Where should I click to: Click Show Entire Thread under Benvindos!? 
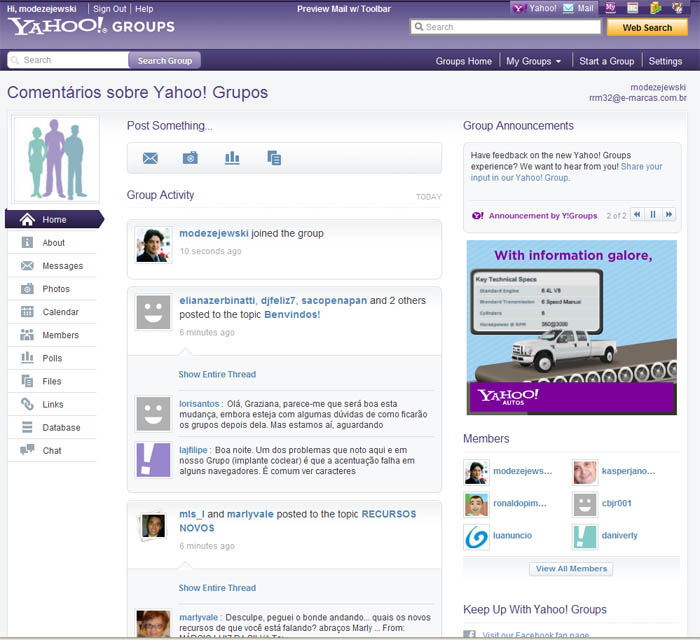coord(217,374)
